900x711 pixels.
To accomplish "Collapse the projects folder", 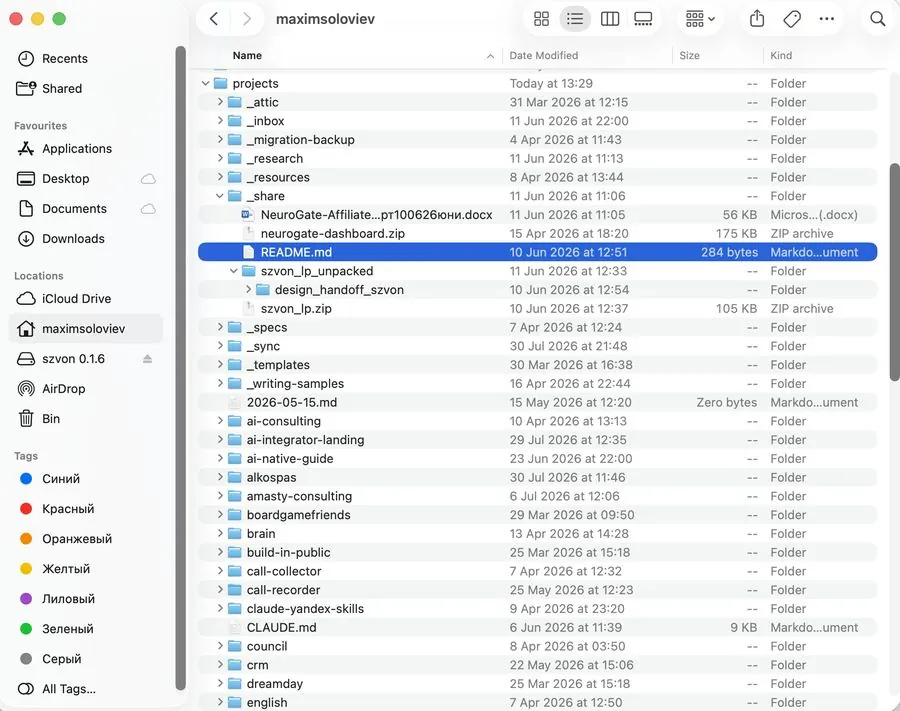I will [205, 83].
